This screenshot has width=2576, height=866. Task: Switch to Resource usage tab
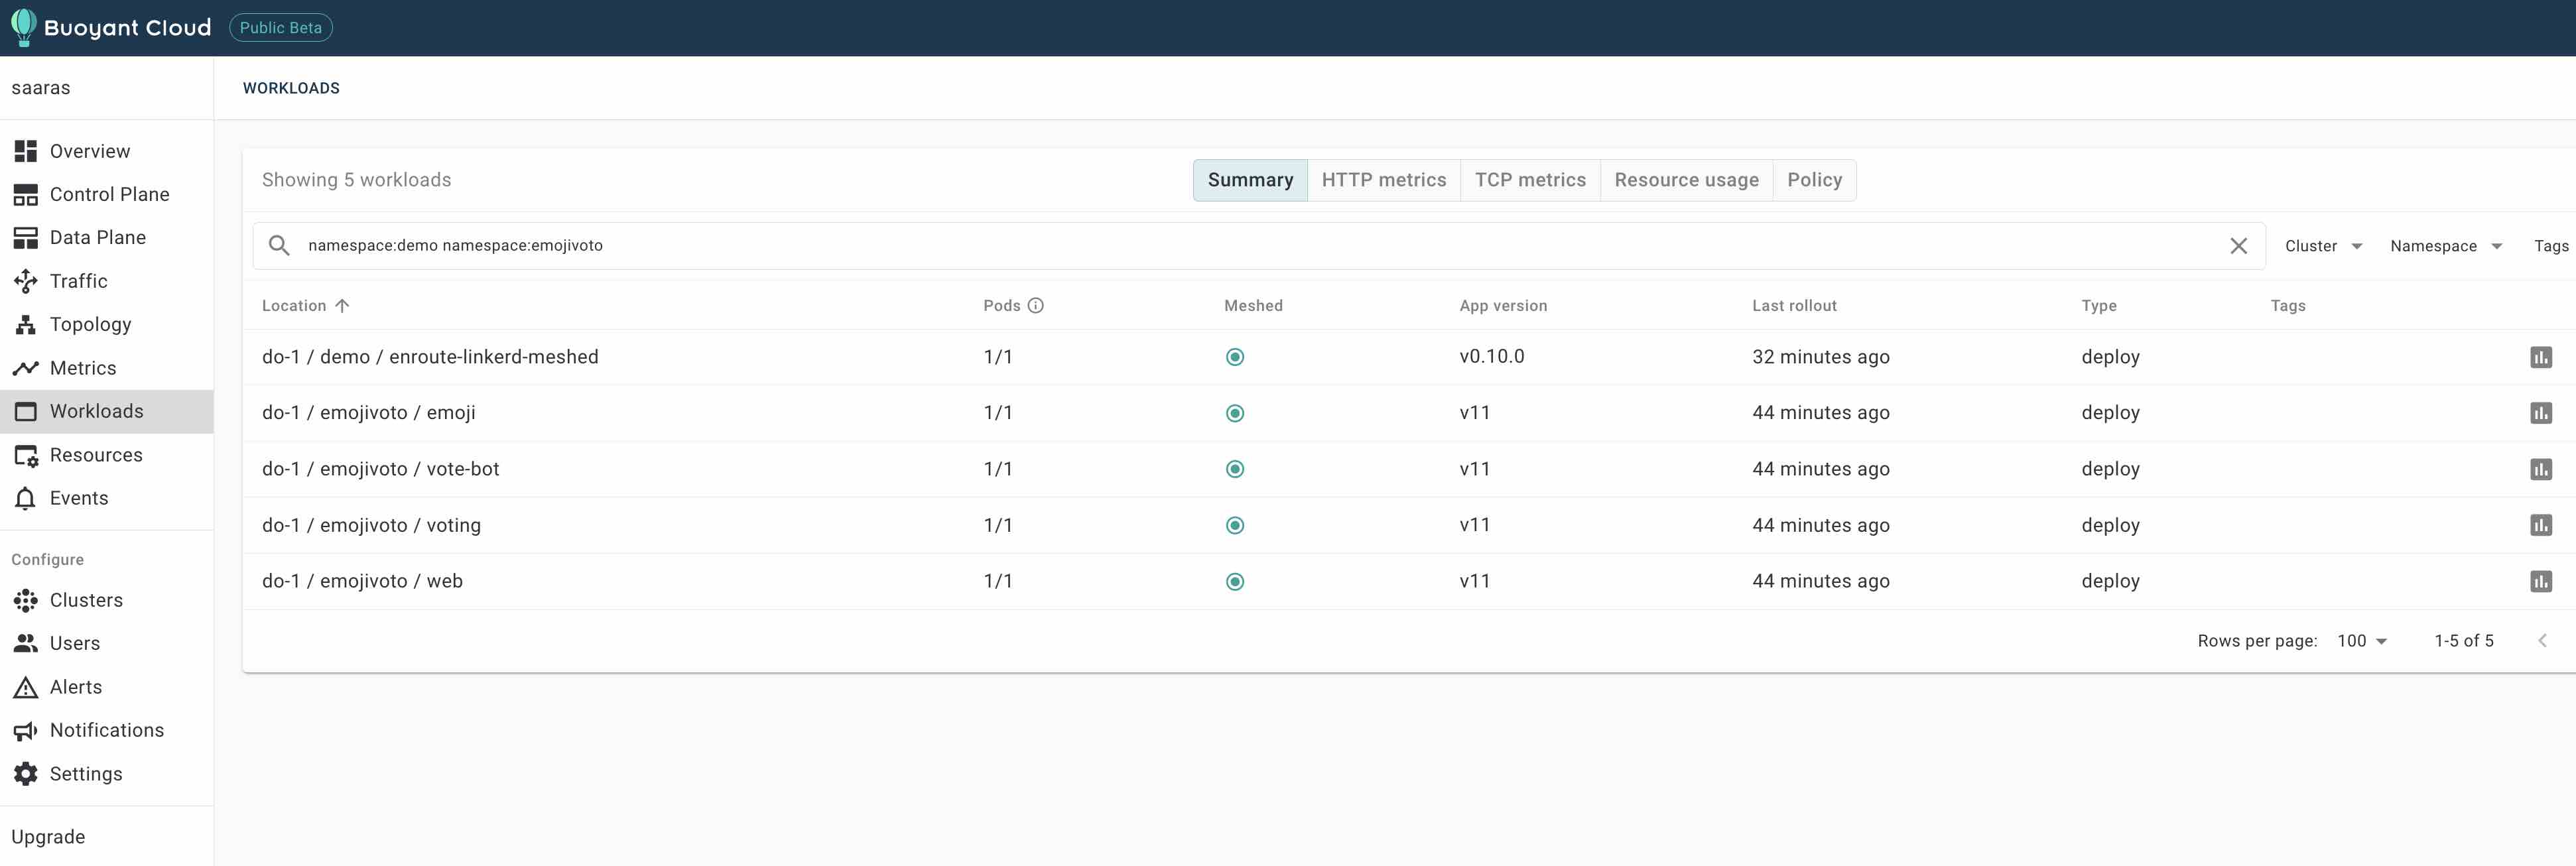[1686, 180]
